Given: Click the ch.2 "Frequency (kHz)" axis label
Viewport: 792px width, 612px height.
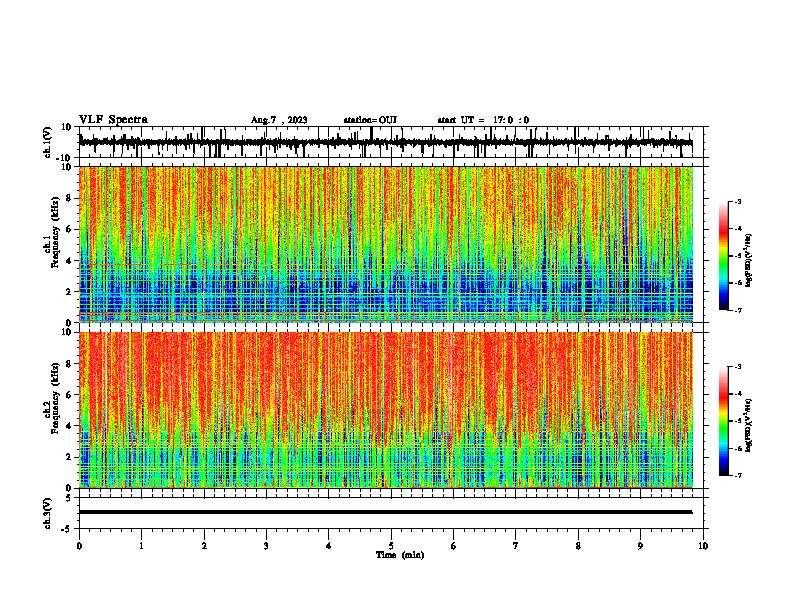Looking at the screenshot, I should [55, 398].
